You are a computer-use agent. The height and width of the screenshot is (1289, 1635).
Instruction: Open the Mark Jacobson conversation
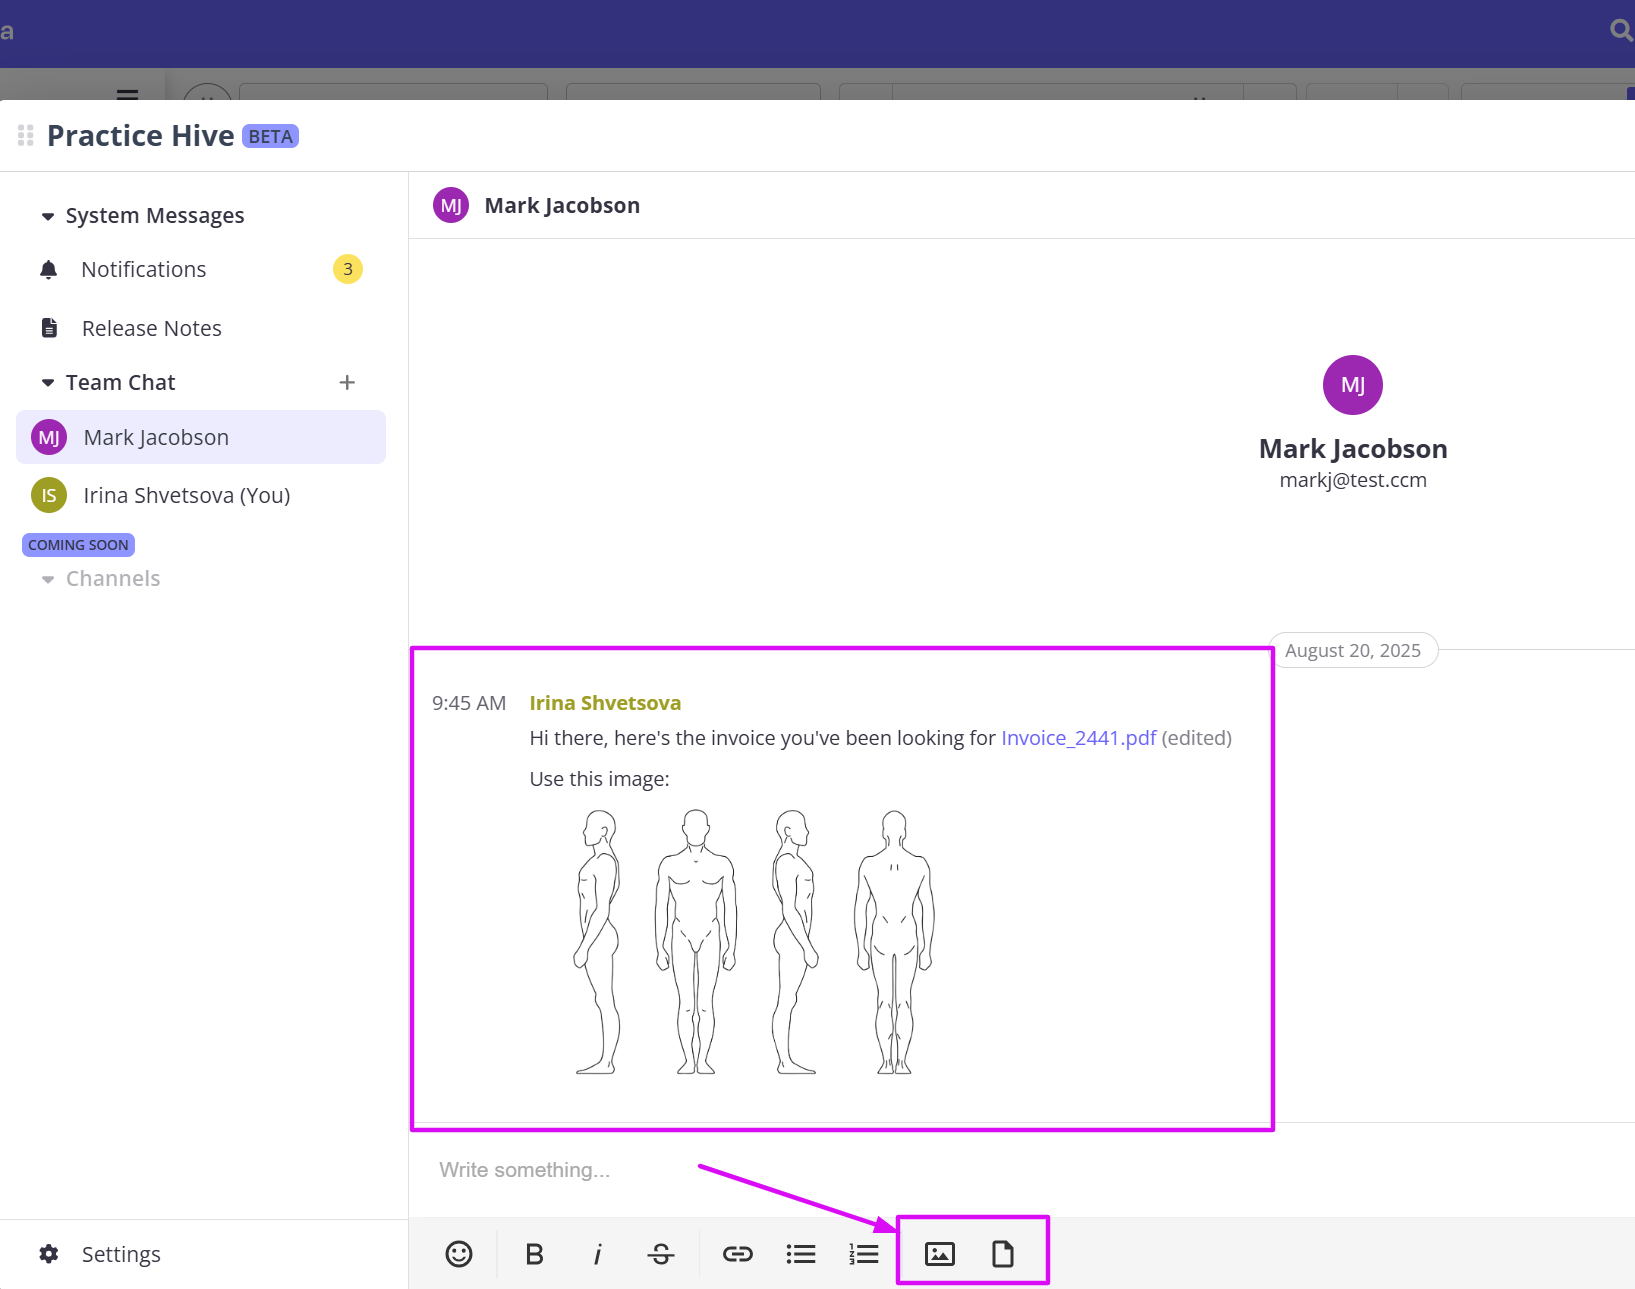tap(156, 437)
